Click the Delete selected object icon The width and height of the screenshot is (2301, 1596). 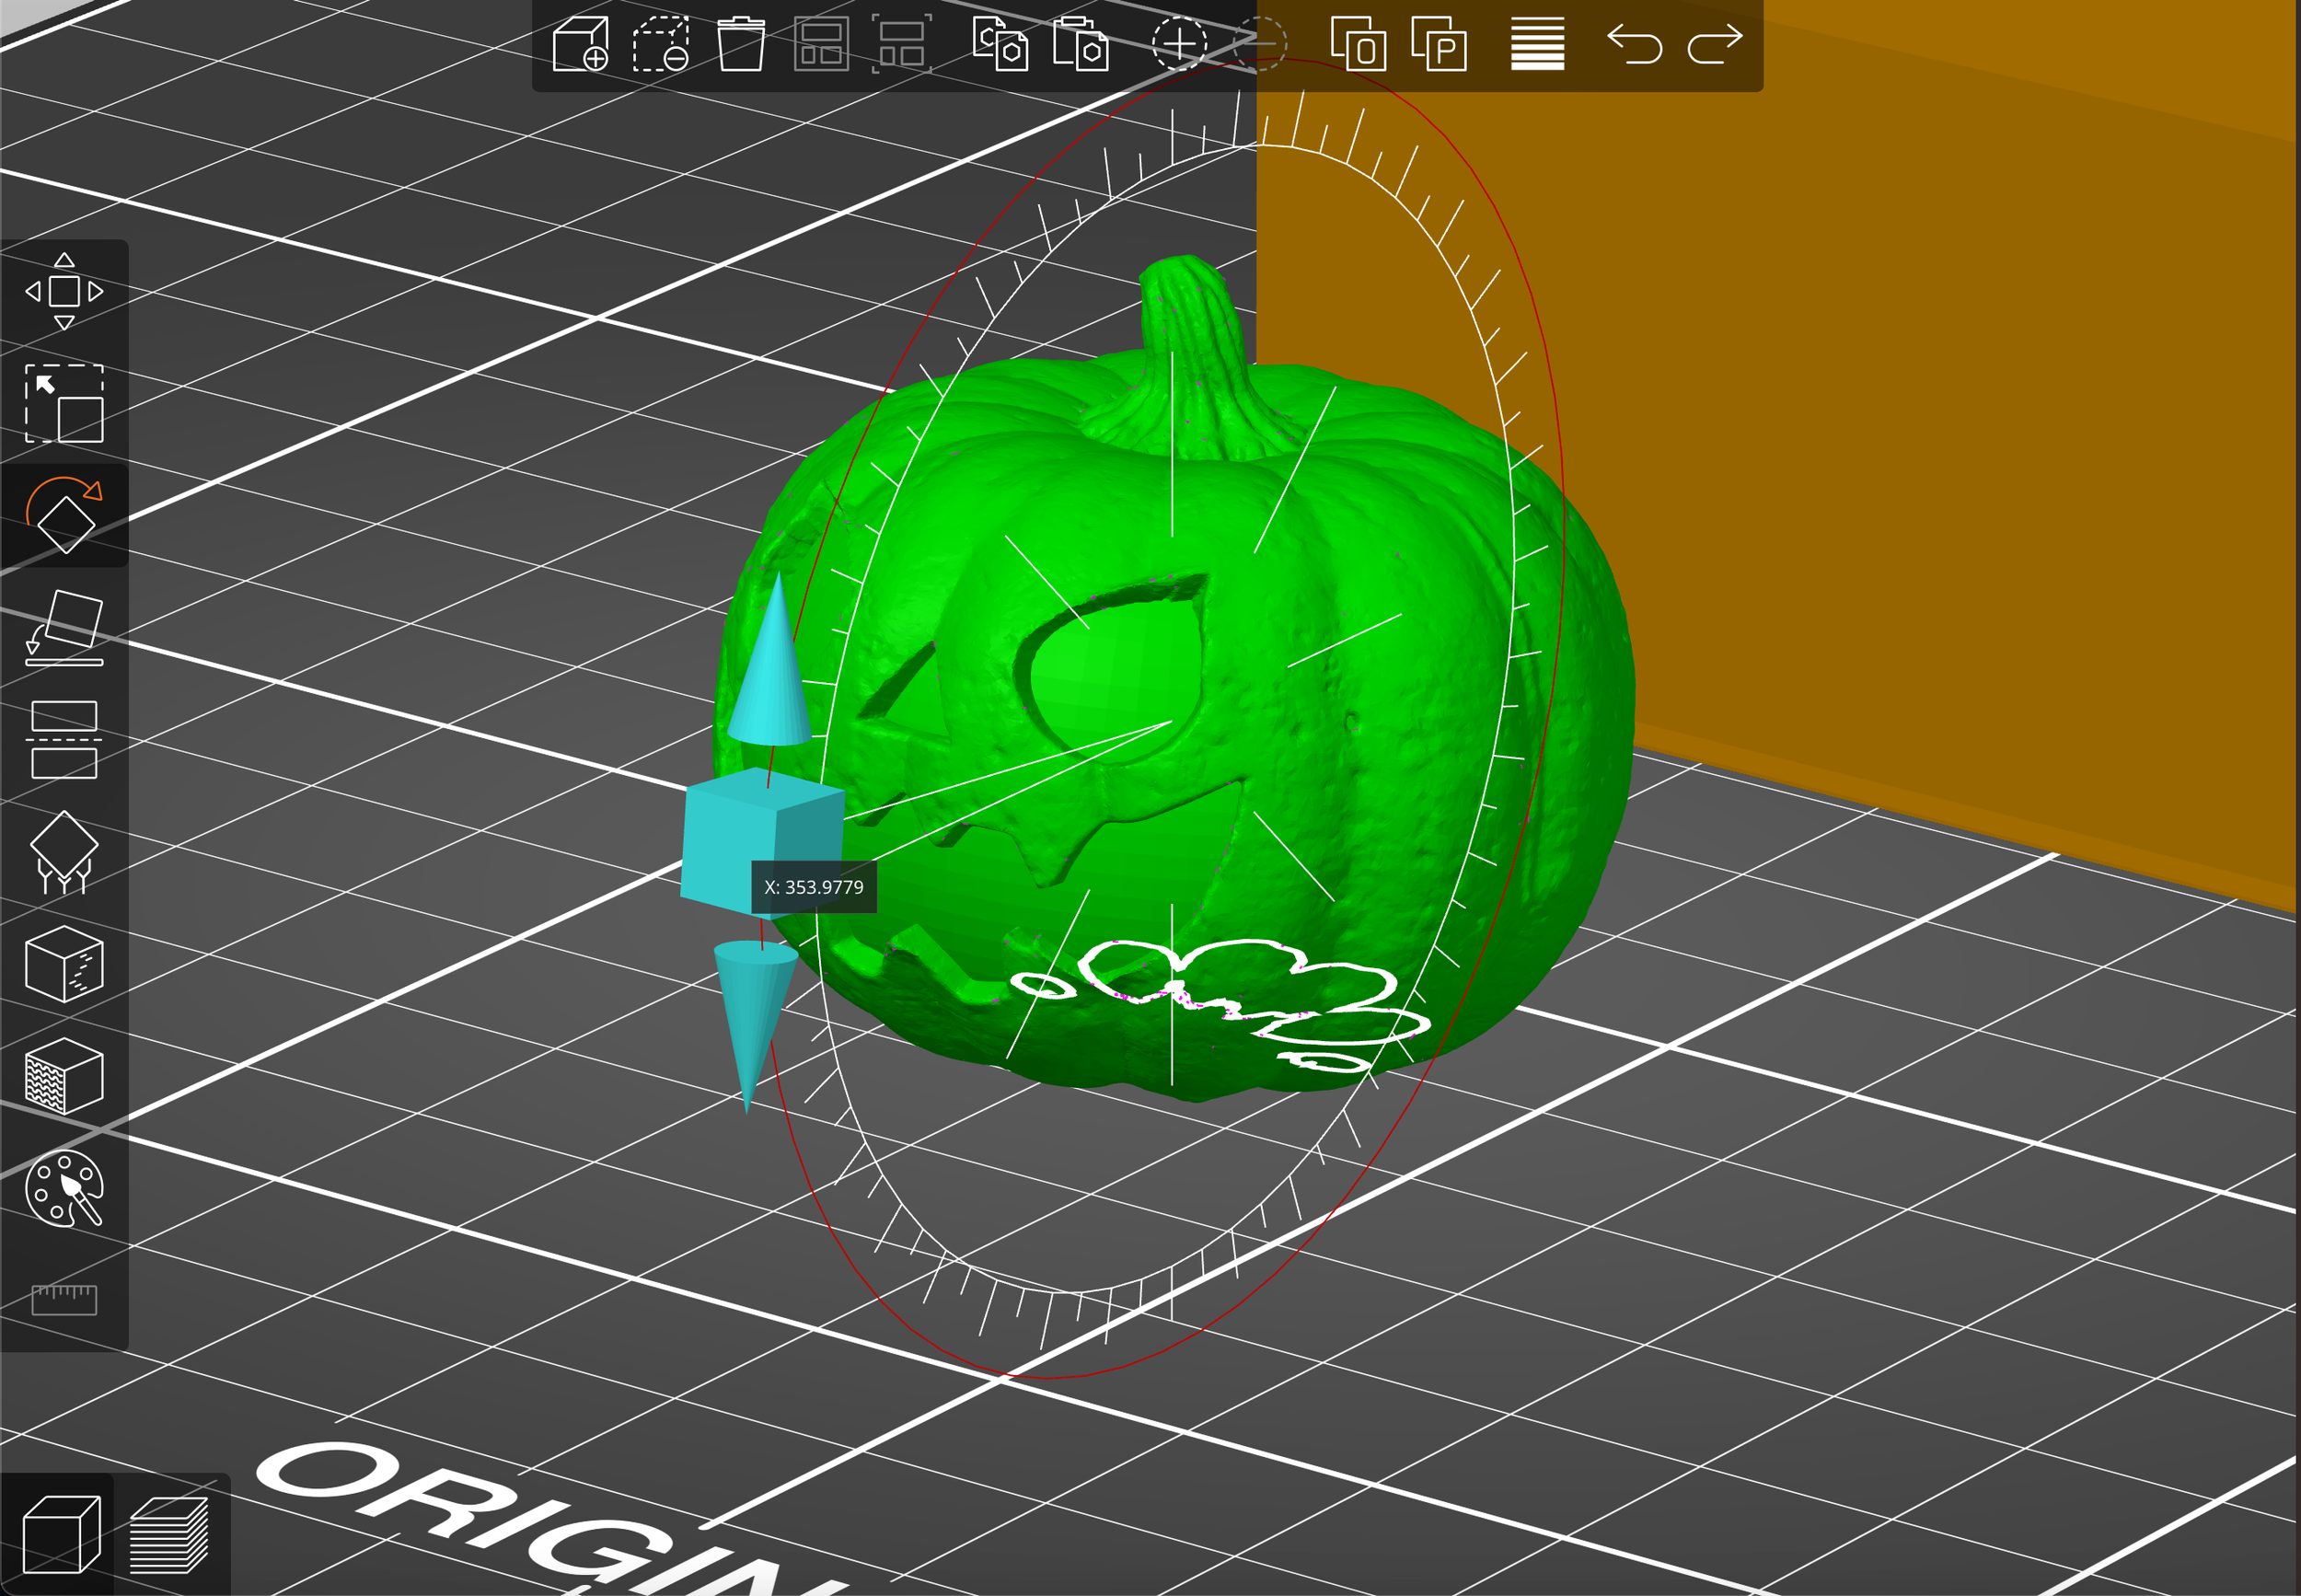click(661, 43)
